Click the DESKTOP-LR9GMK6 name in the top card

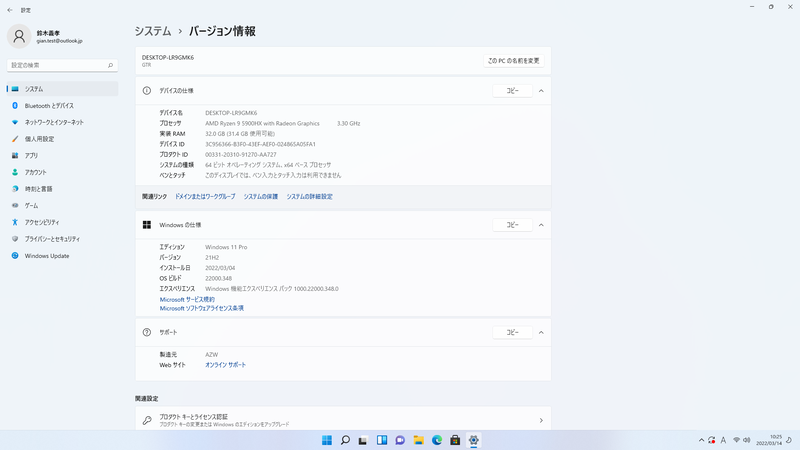pyautogui.click(x=168, y=58)
